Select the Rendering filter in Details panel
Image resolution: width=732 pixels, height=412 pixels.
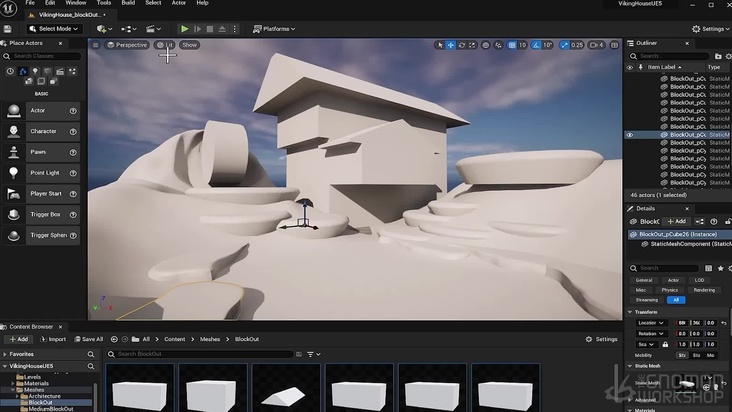pyautogui.click(x=704, y=290)
